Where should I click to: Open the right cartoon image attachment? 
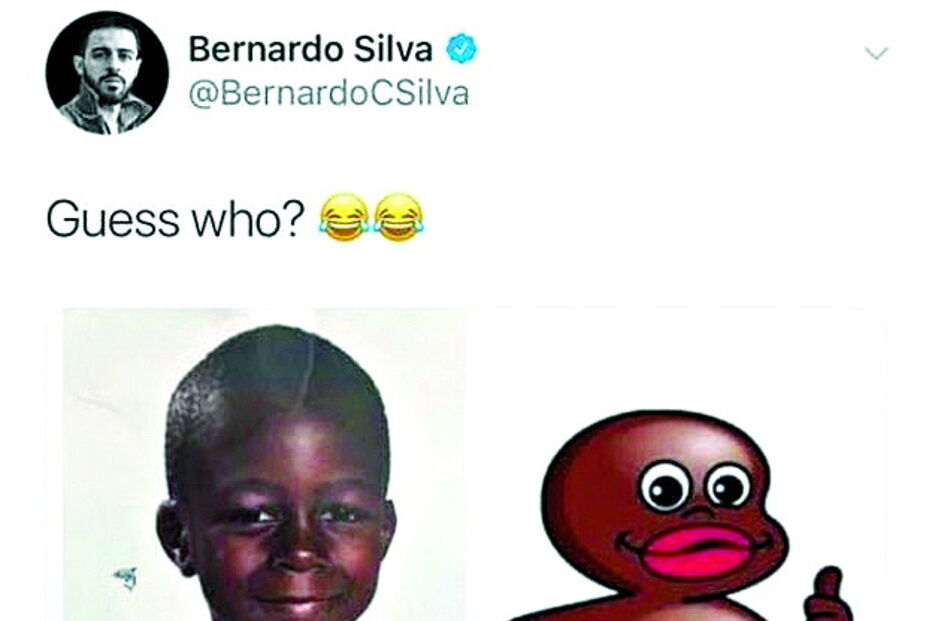pos(676,465)
